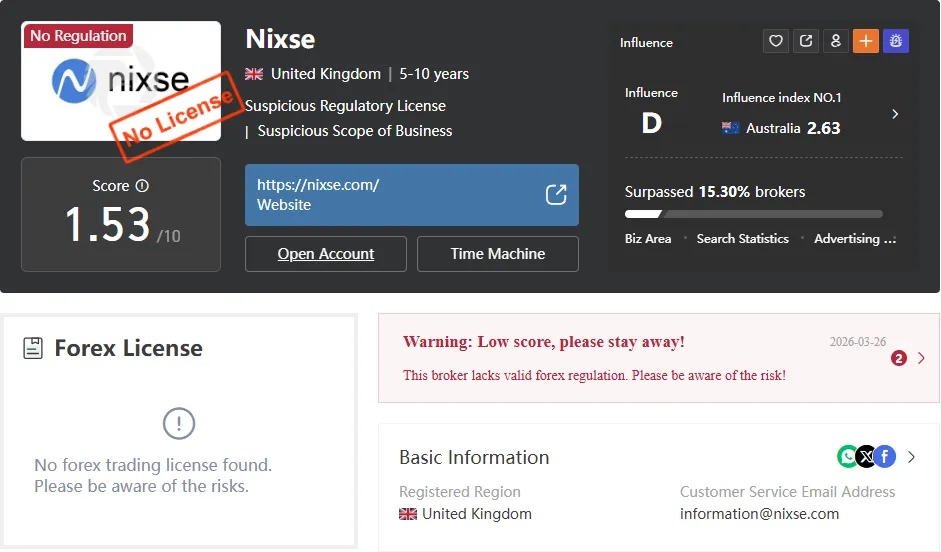This screenshot has width=941, height=552.
Task: Click the exclamation alert icon under Forex License
Action: tap(179, 424)
